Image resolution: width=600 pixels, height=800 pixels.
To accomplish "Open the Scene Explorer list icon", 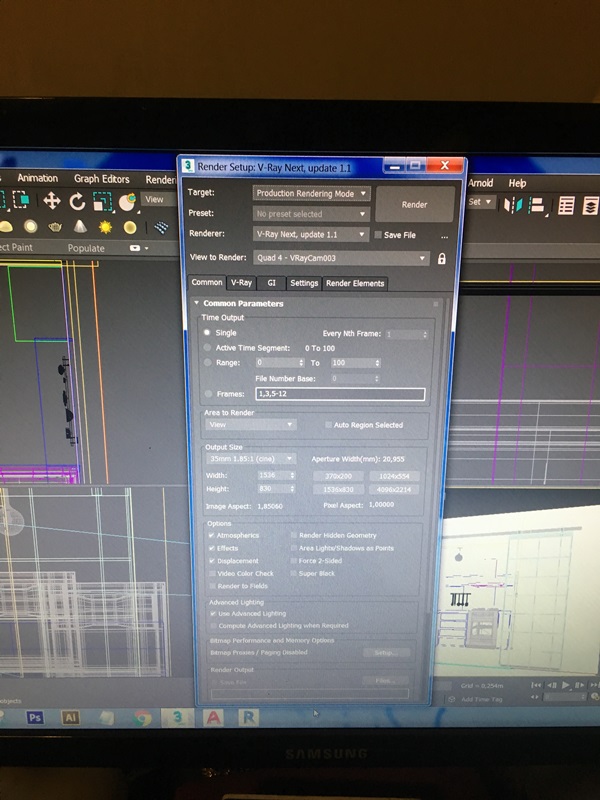I will click(566, 206).
